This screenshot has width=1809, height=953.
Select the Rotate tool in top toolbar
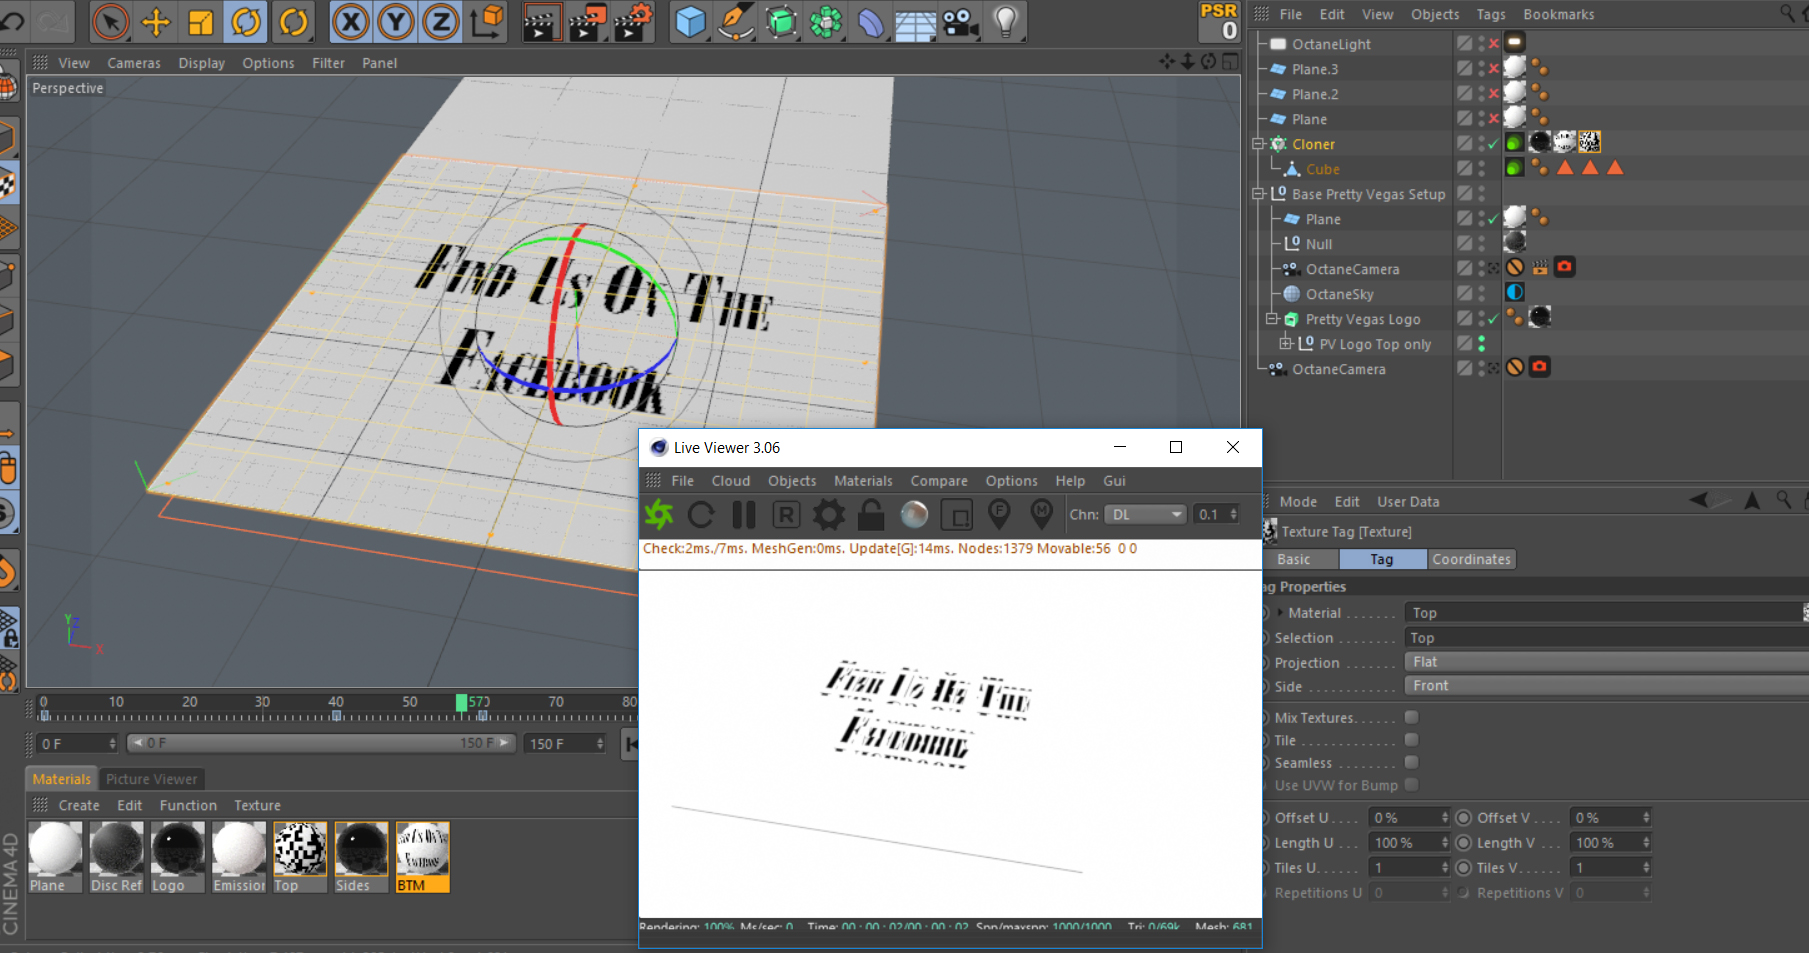(x=246, y=22)
